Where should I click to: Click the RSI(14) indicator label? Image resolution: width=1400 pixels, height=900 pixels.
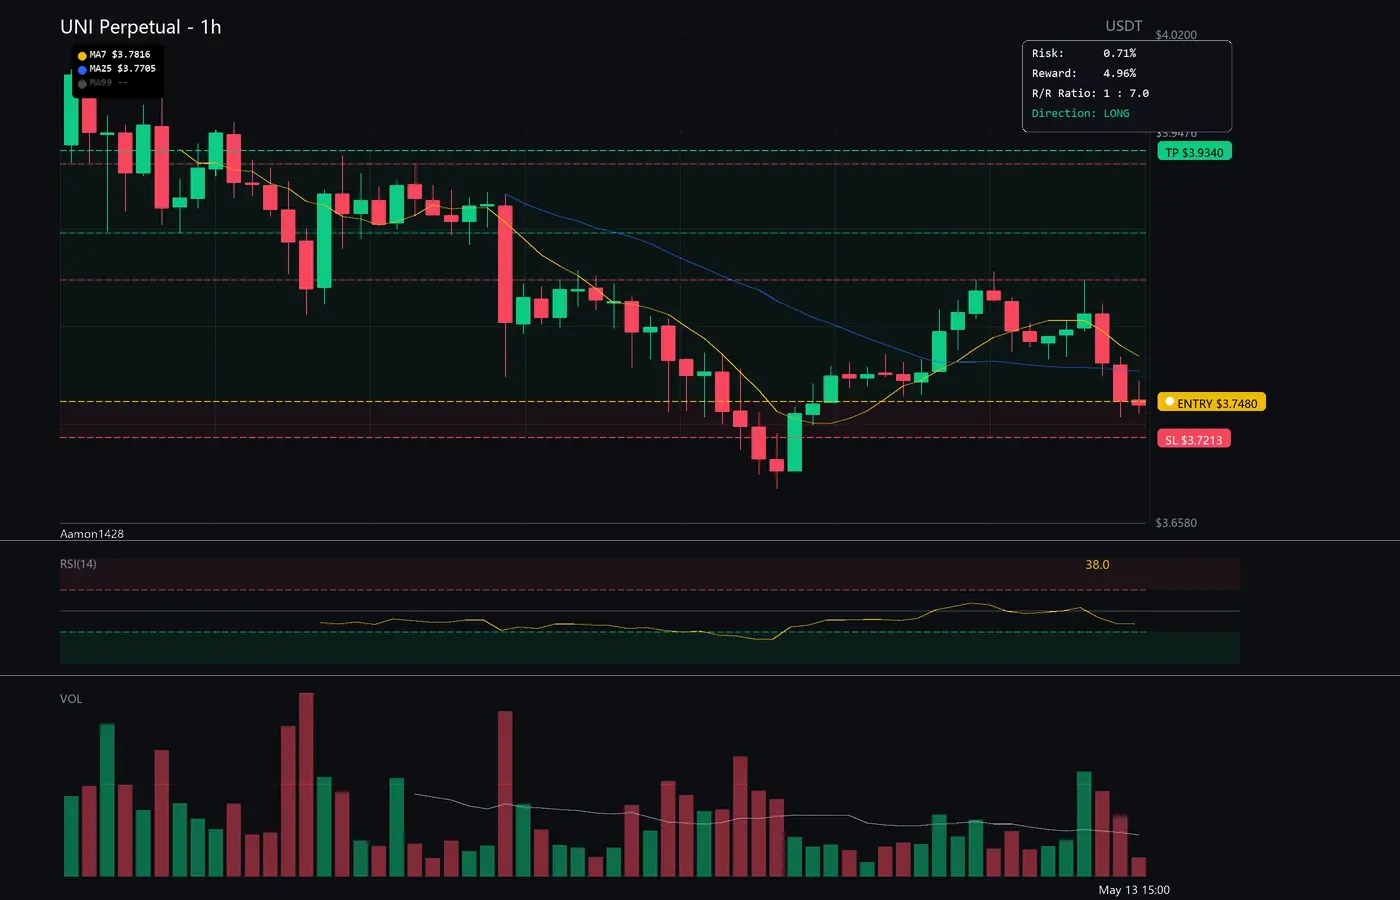click(78, 564)
